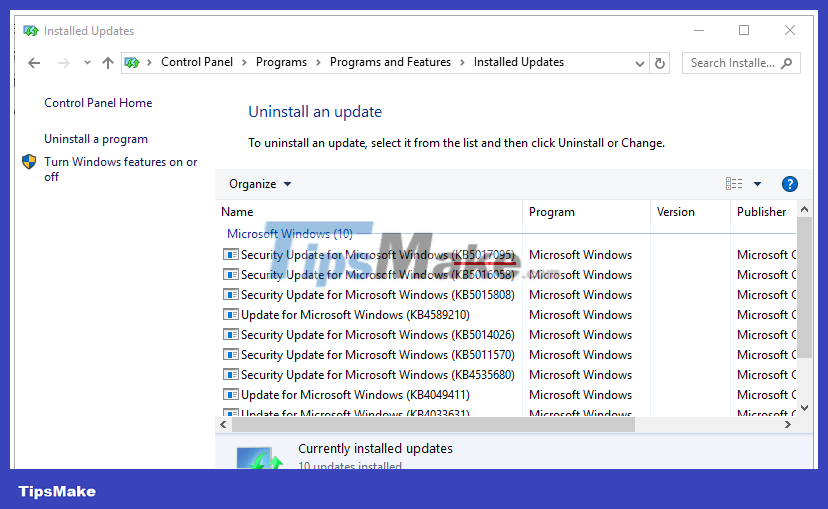Viewport: 828px width, 509px height.
Task: Select Security Update KB4535680
Action: (x=378, y=375)
